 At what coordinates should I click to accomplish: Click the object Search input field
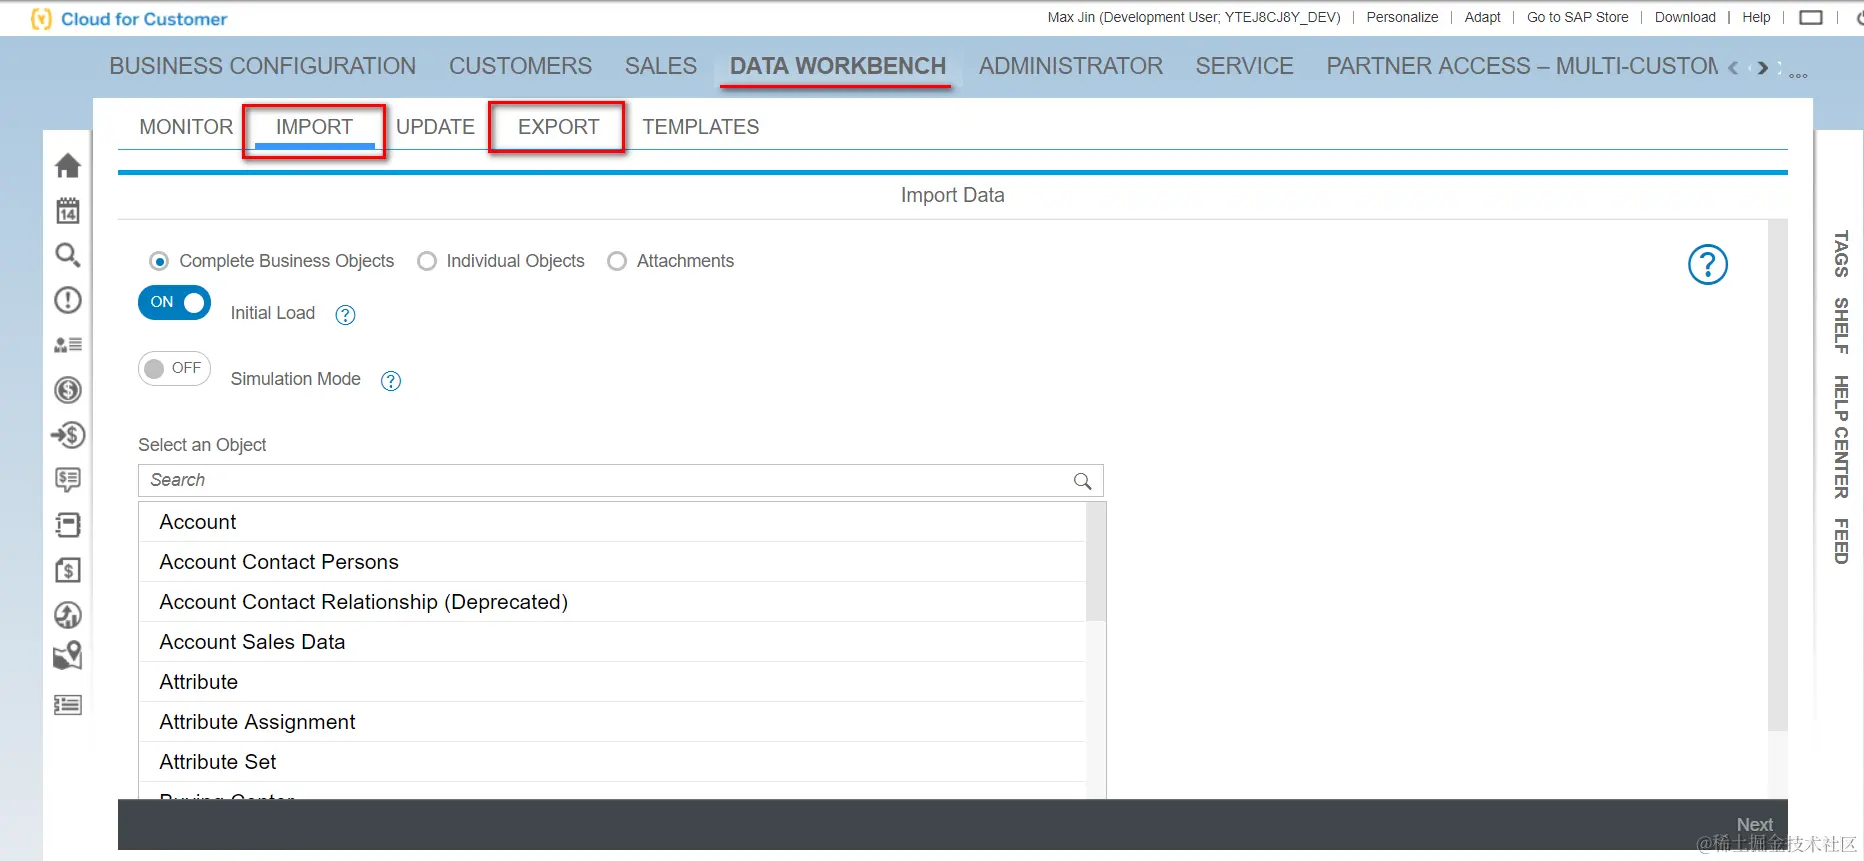(621, 480)
